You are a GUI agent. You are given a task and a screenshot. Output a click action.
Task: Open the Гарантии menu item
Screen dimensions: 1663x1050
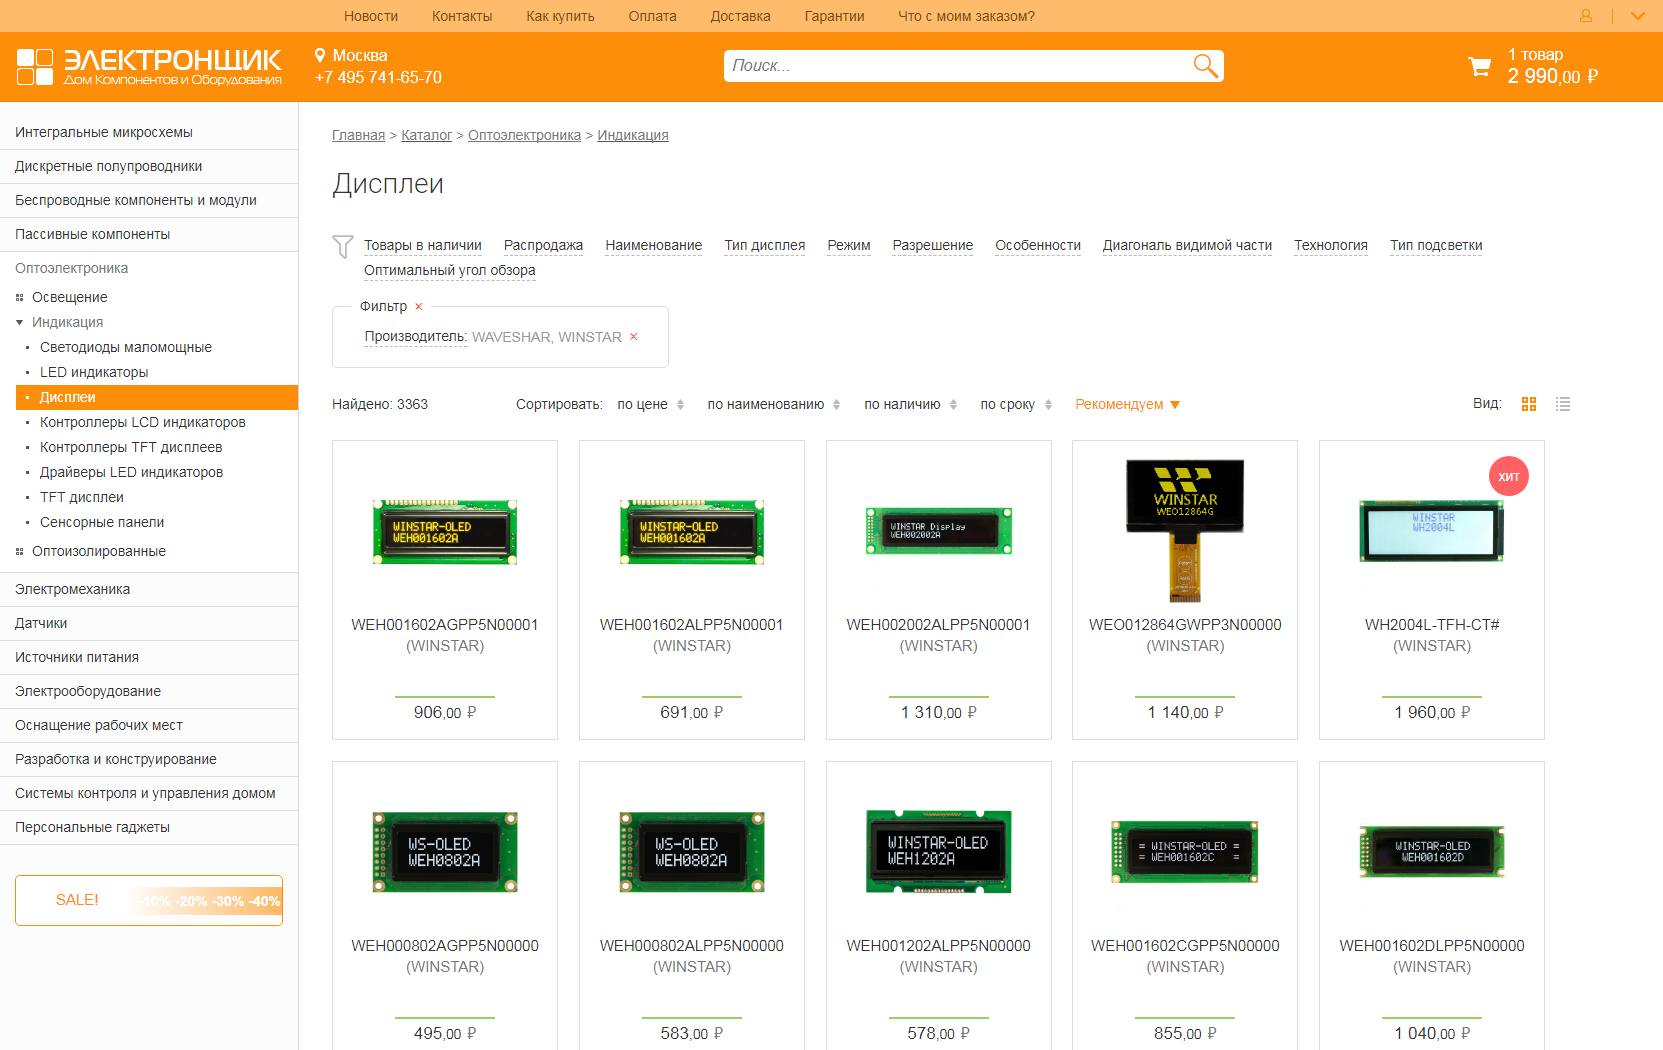click(x=834, y=16)
